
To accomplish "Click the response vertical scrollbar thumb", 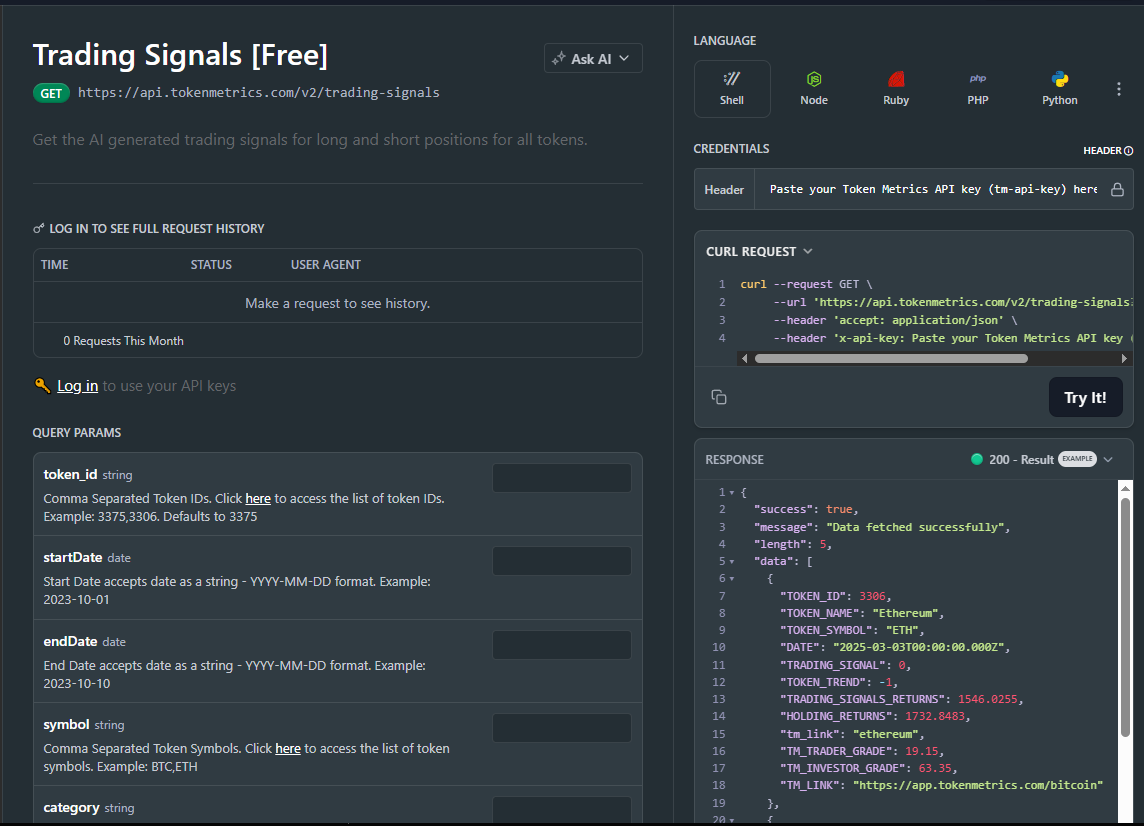I will click(x=1125, y=617).
